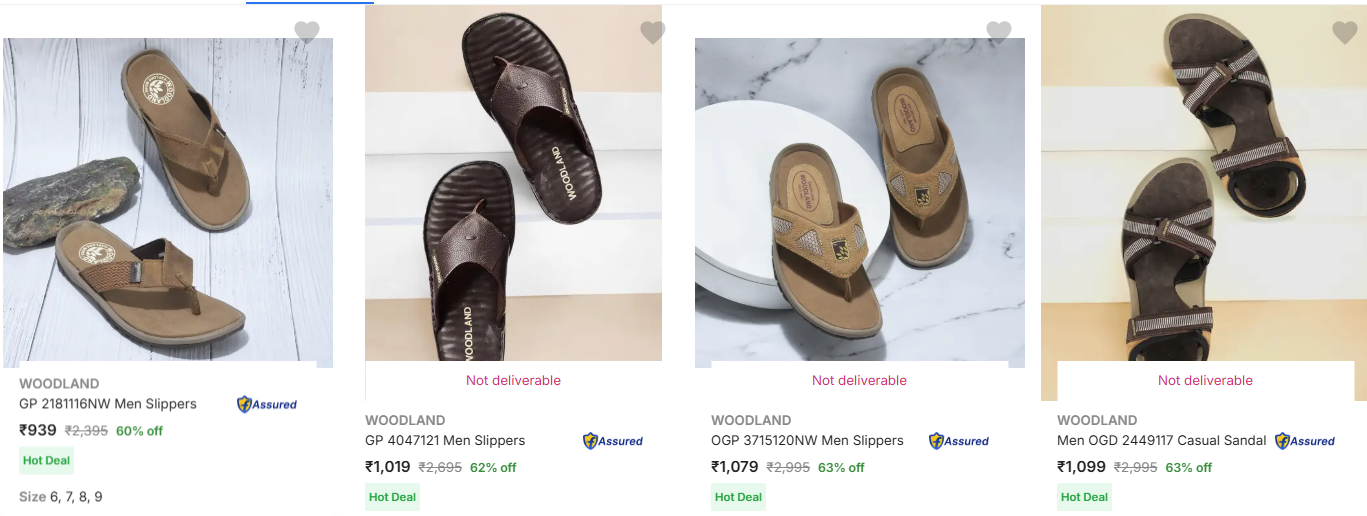This screenshot has width=1367, height=516.
Task: Click Assured badge beside OGP 3715120NW slippers
Action: click(959, 440)
